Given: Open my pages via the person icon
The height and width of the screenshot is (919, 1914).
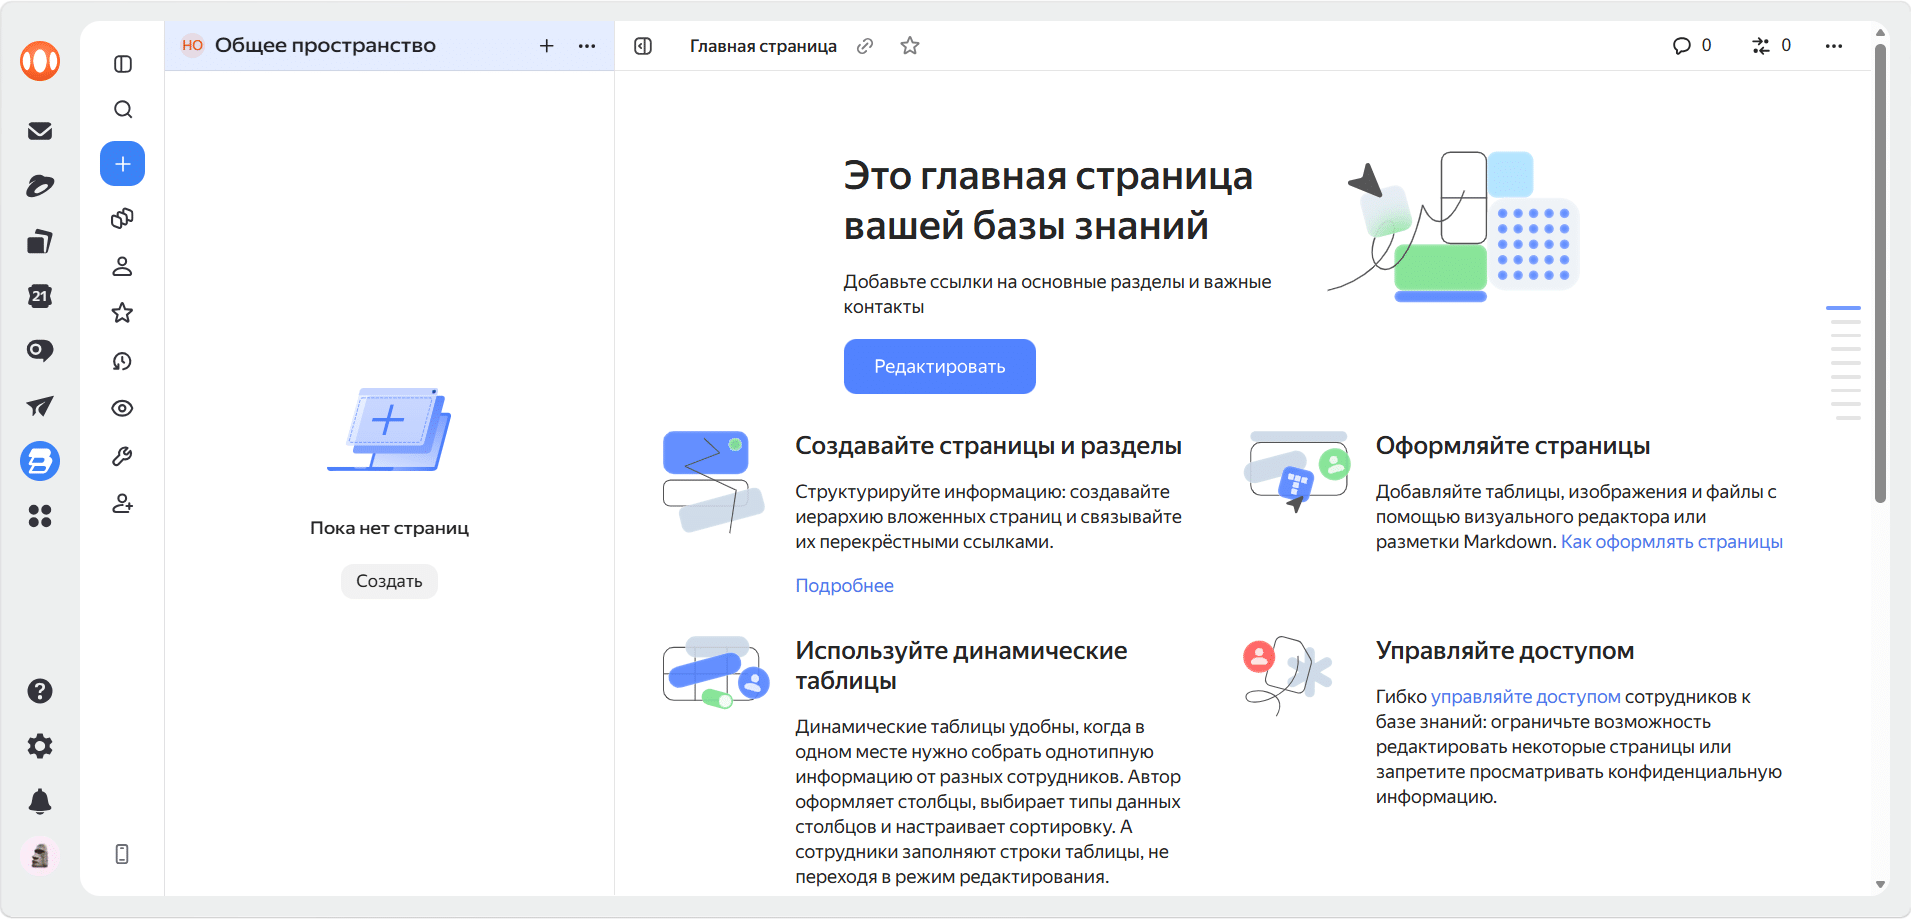Looking at the screenshot, I should [123, 266].
